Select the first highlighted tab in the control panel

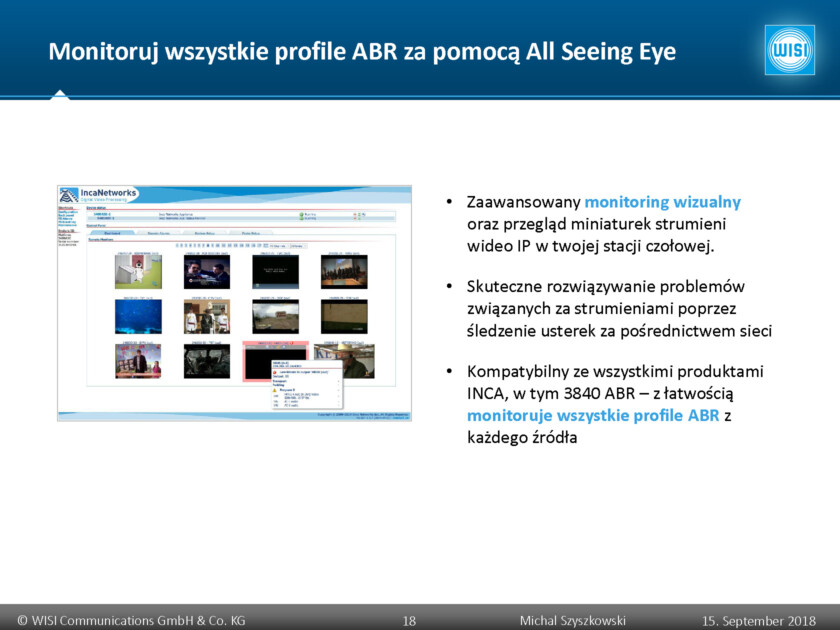(112, 232)
